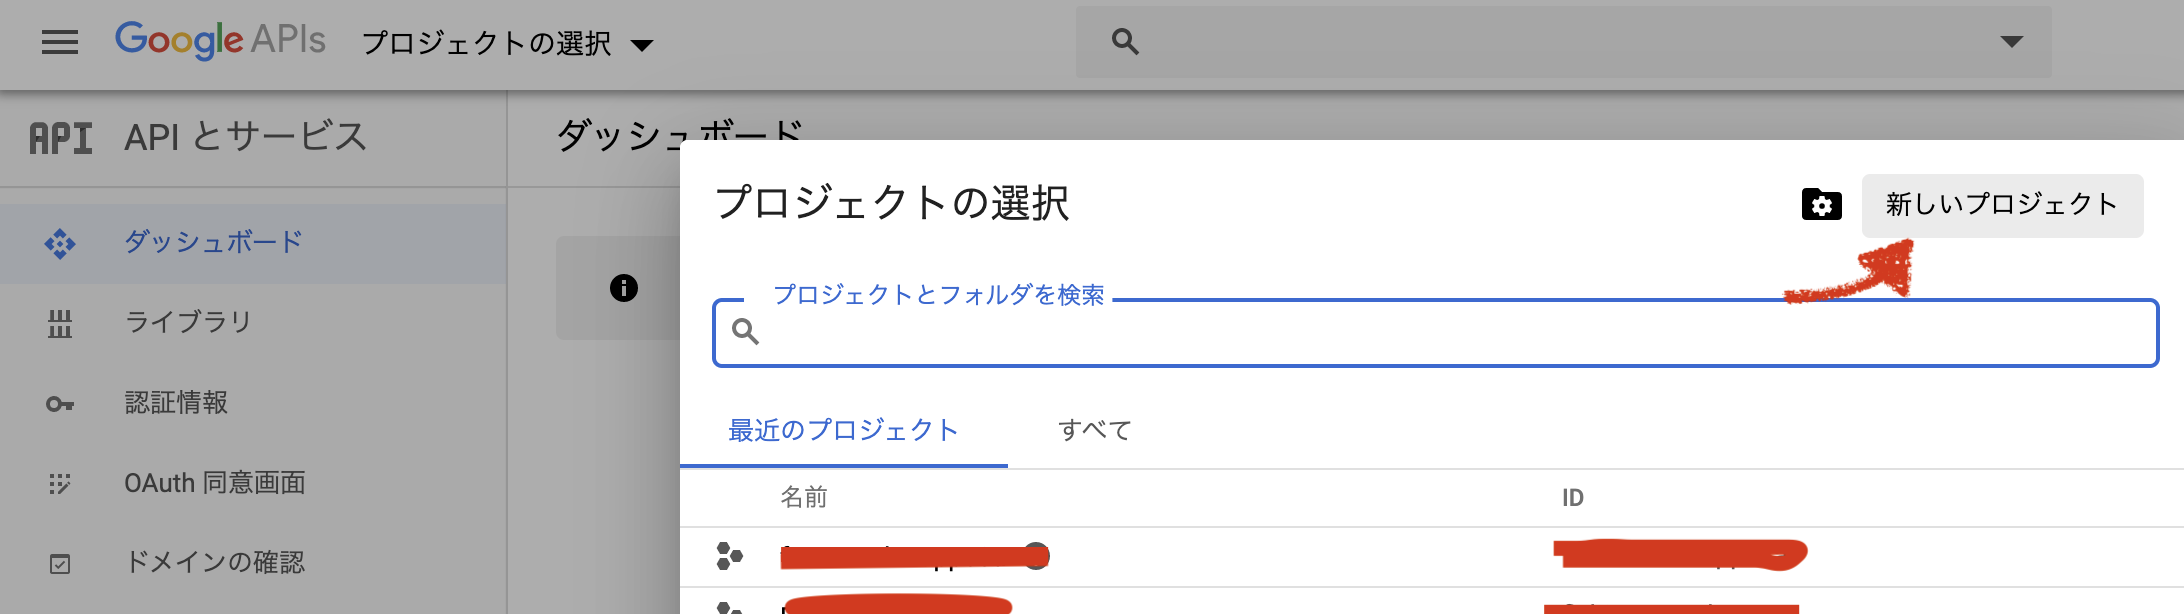This screenshot has height=614, width=2184.
Task: Click the search magnifier in the top bar
Action: pos(1125,42)
